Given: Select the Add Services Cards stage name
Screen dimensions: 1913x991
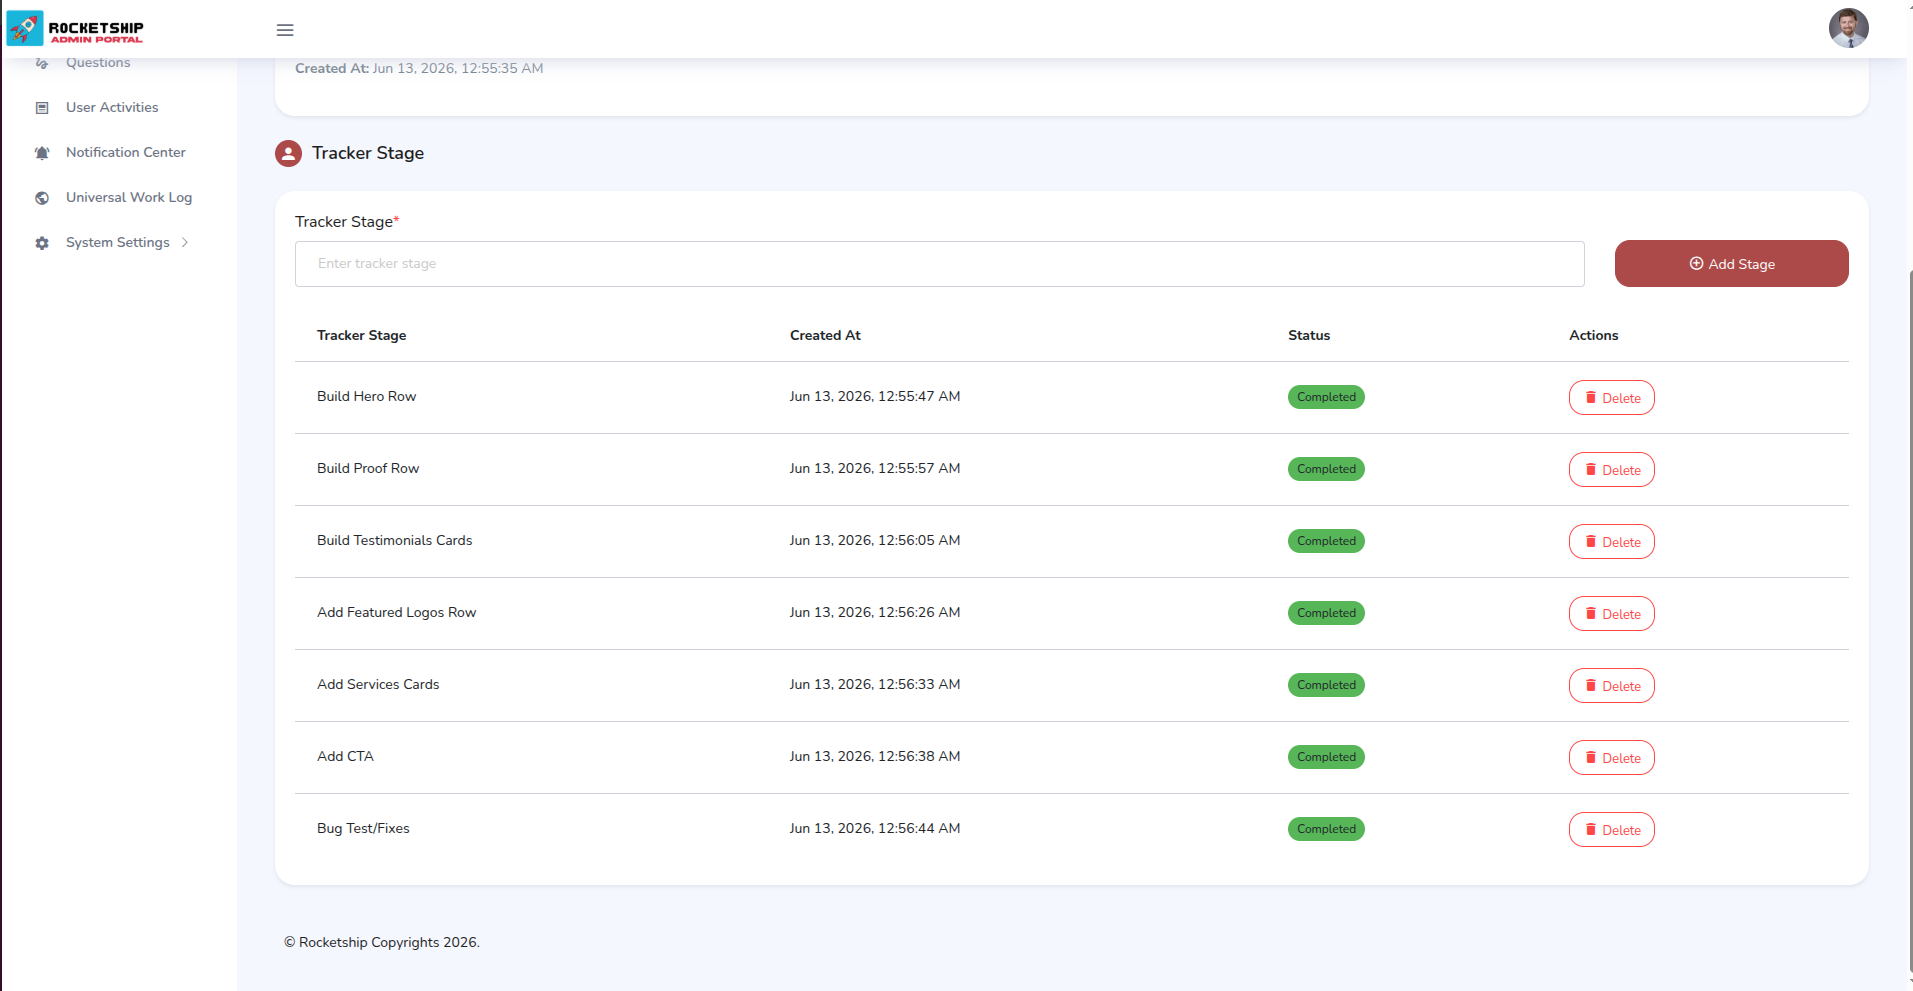Looking at the screenshot, I should coord(378,684).
